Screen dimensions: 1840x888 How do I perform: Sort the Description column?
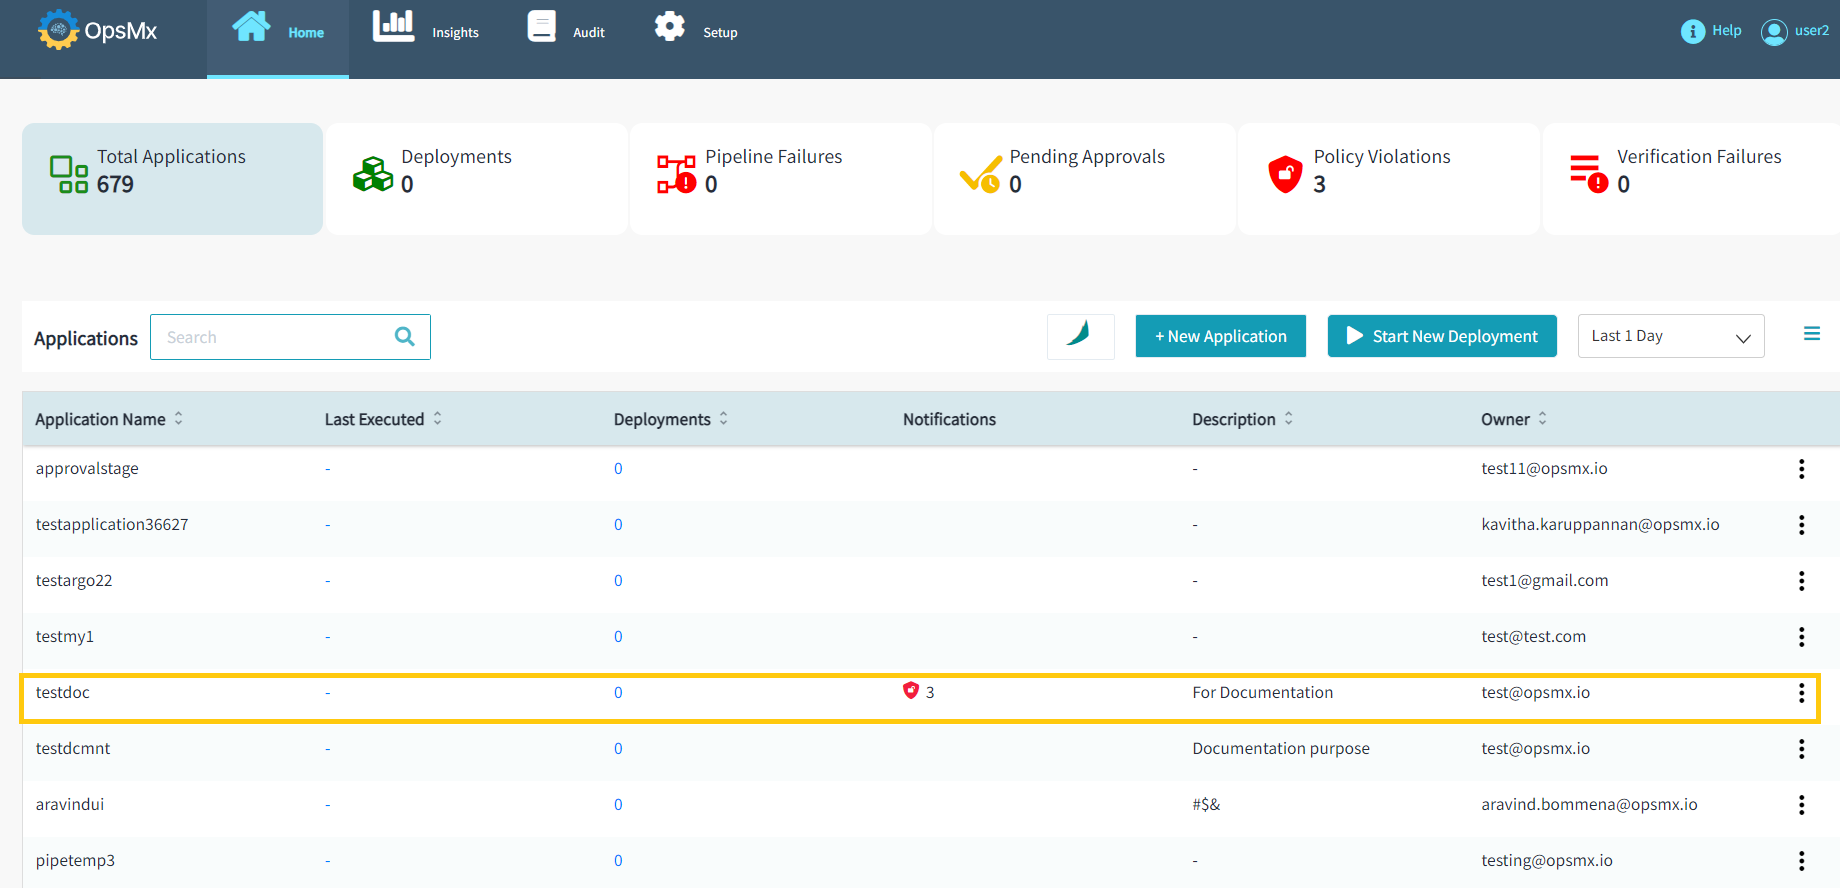tap(1288, 419)
